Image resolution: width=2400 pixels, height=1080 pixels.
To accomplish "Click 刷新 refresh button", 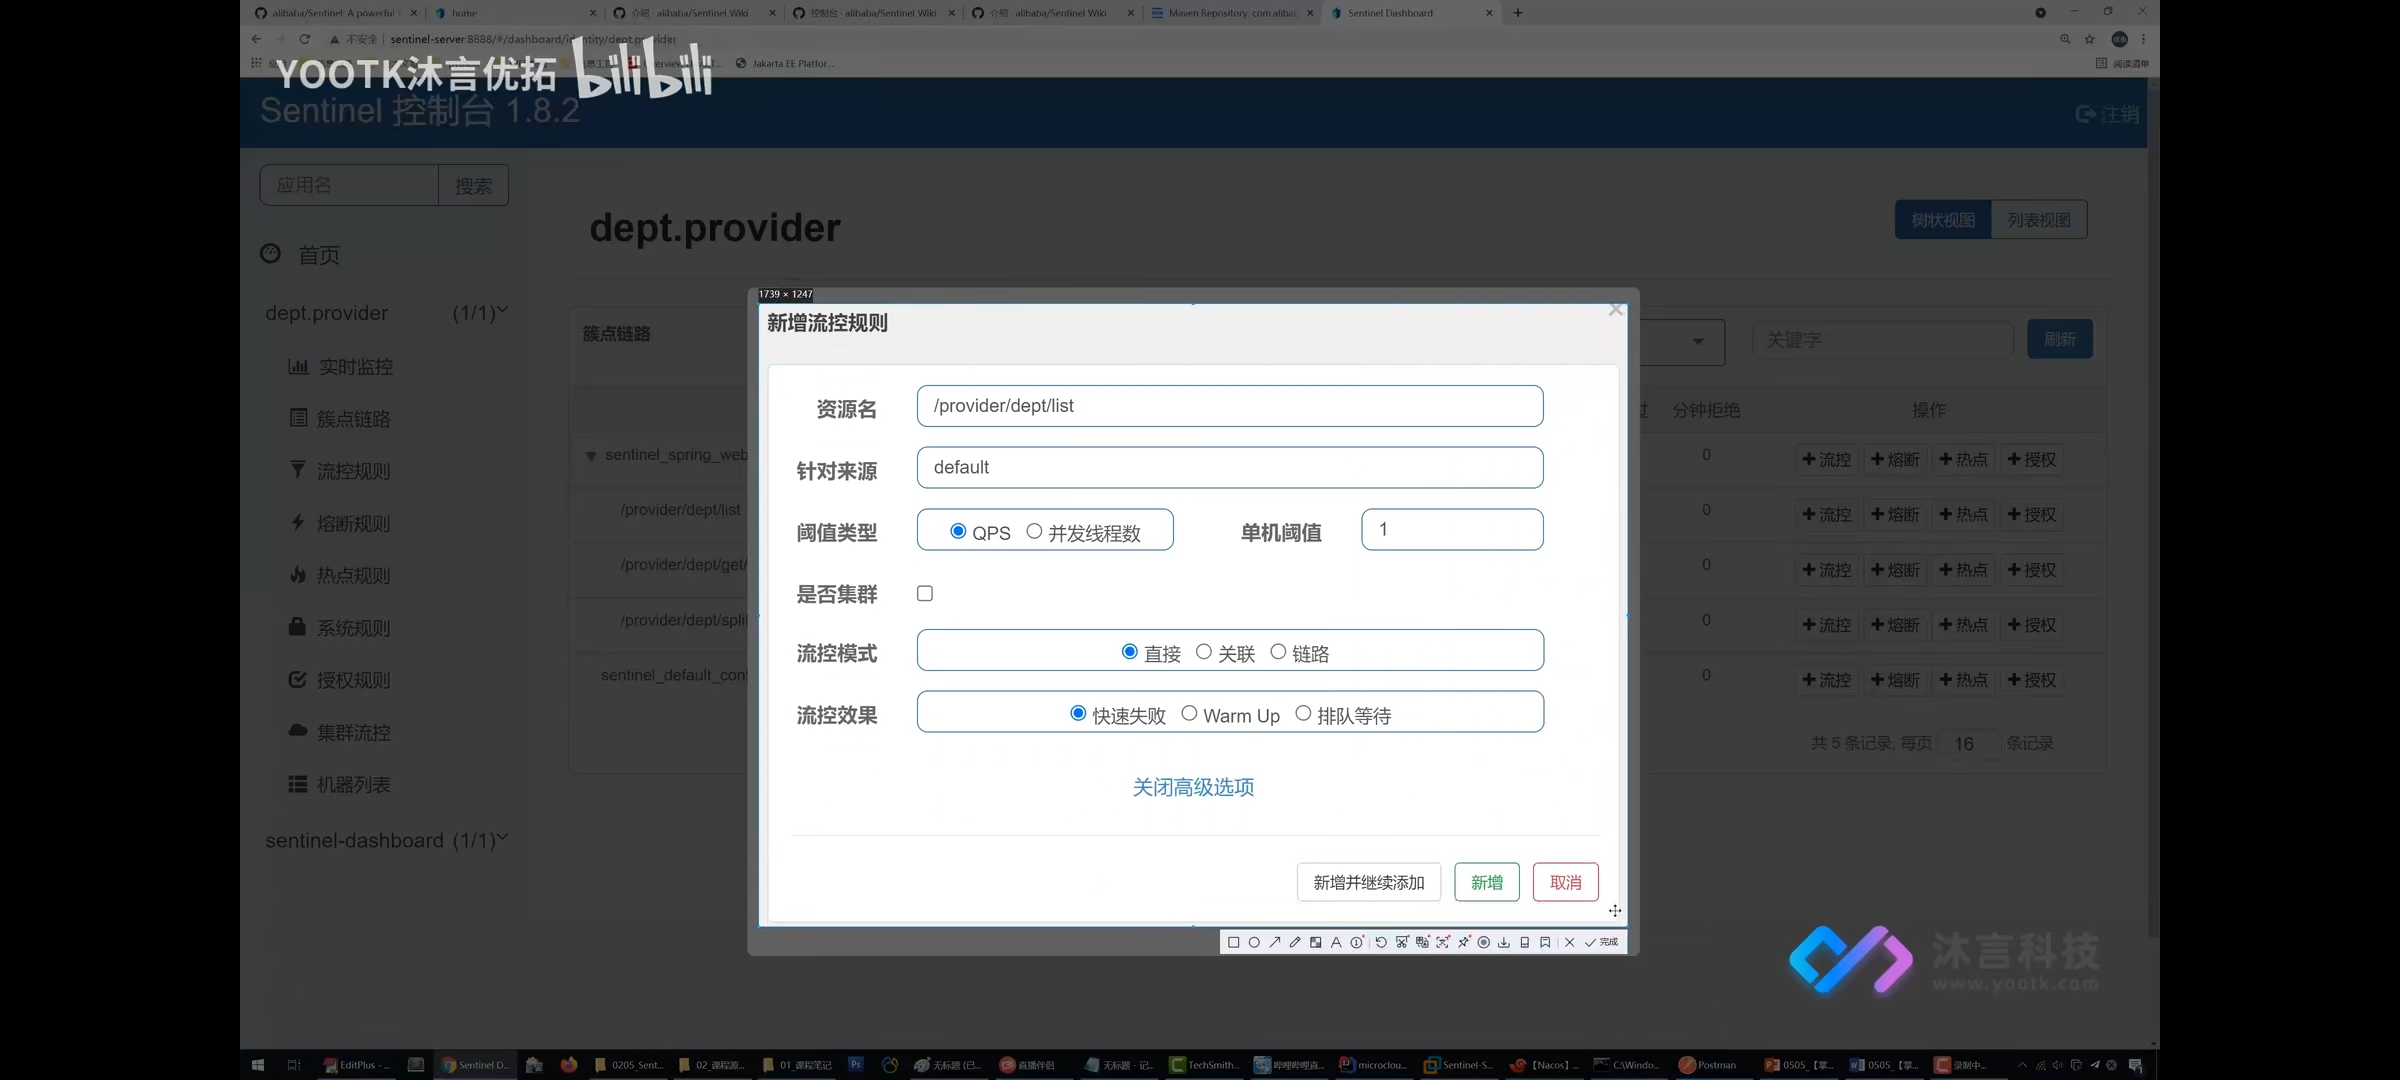I will pos(2060,339).
